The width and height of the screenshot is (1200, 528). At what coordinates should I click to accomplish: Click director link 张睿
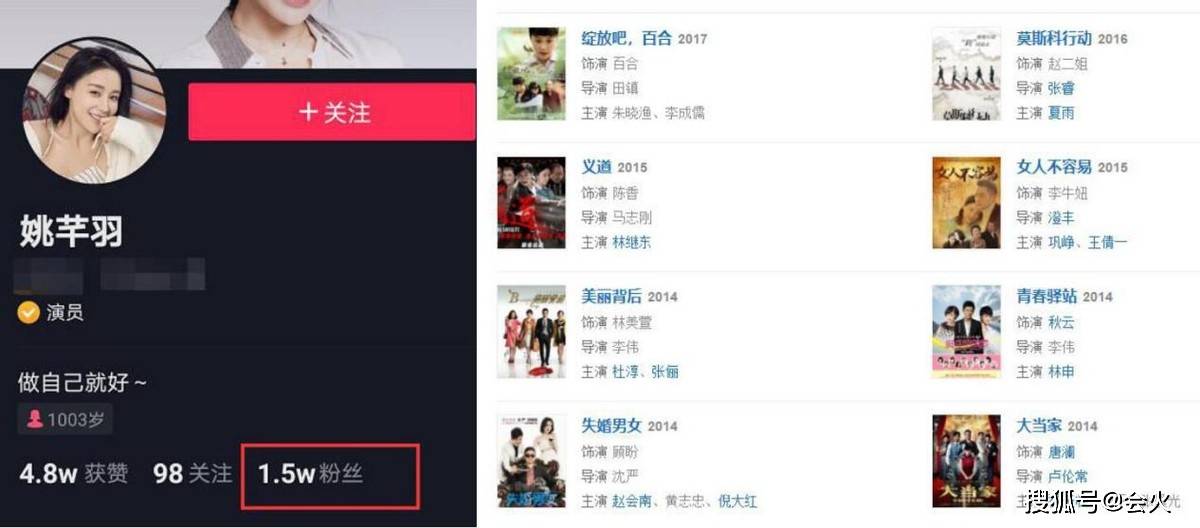pos(1062,88)
